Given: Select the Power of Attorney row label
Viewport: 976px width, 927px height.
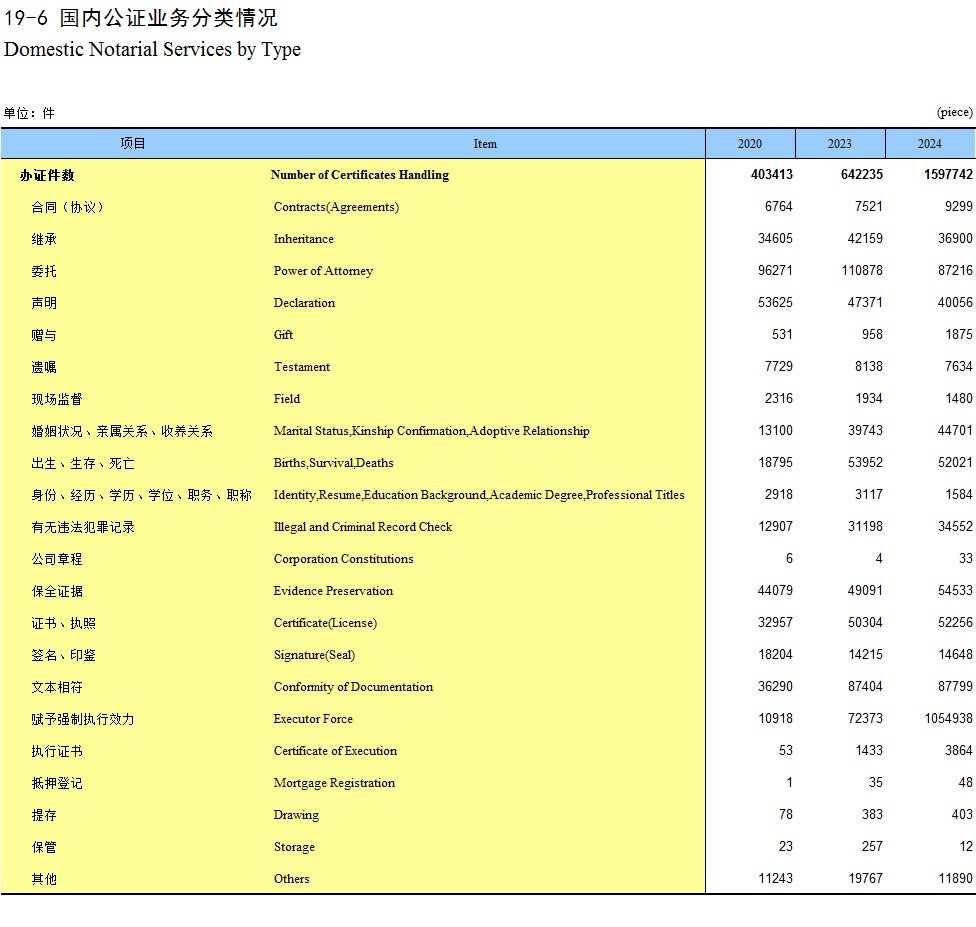Looking at the screenshot, I should [323, 271].
